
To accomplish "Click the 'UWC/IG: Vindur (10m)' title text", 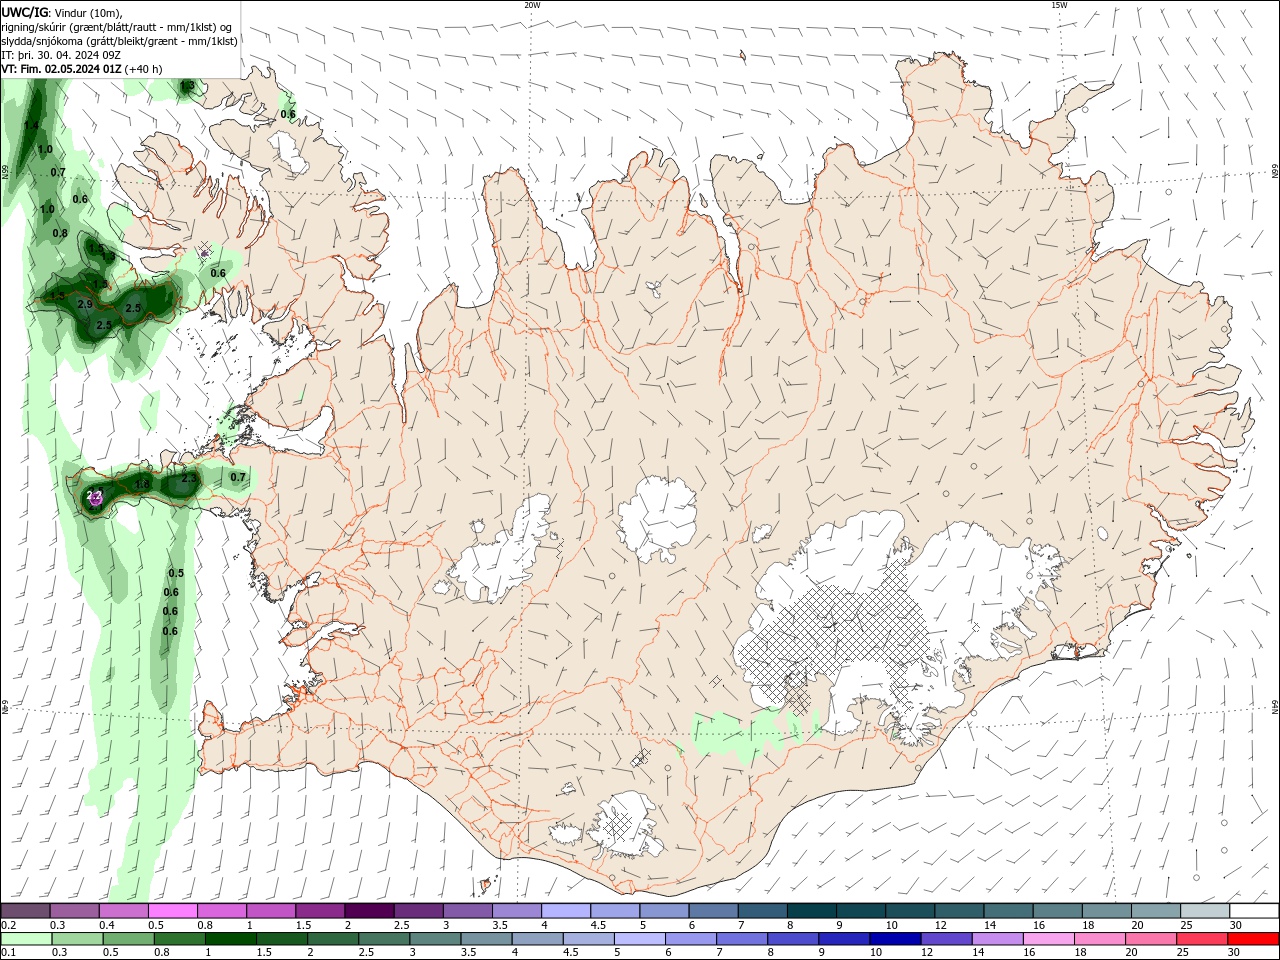I will coord(61,12).
